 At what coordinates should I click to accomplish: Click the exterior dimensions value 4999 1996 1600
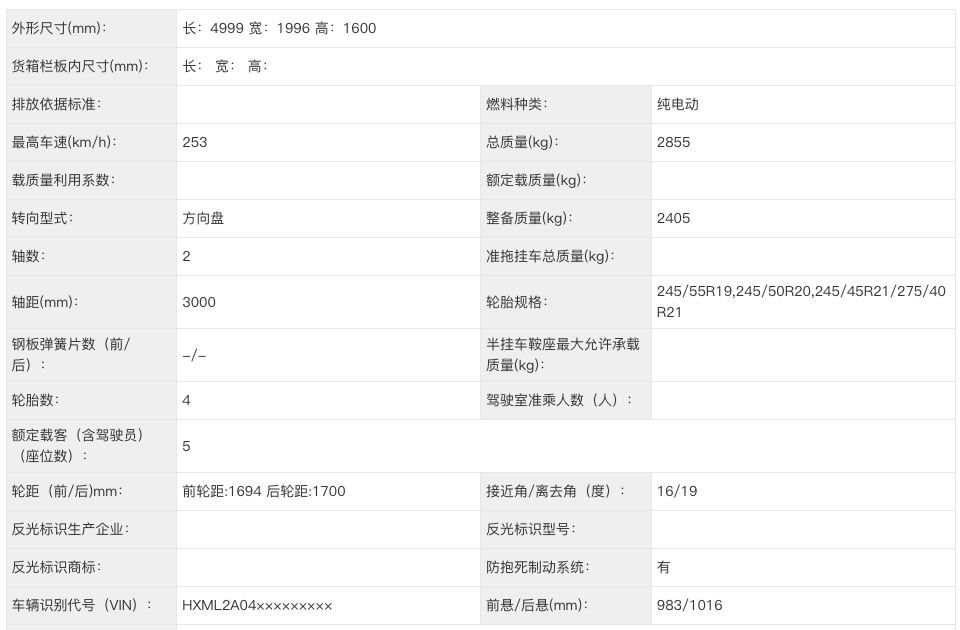pyautogui.click(x=279, y=28)
